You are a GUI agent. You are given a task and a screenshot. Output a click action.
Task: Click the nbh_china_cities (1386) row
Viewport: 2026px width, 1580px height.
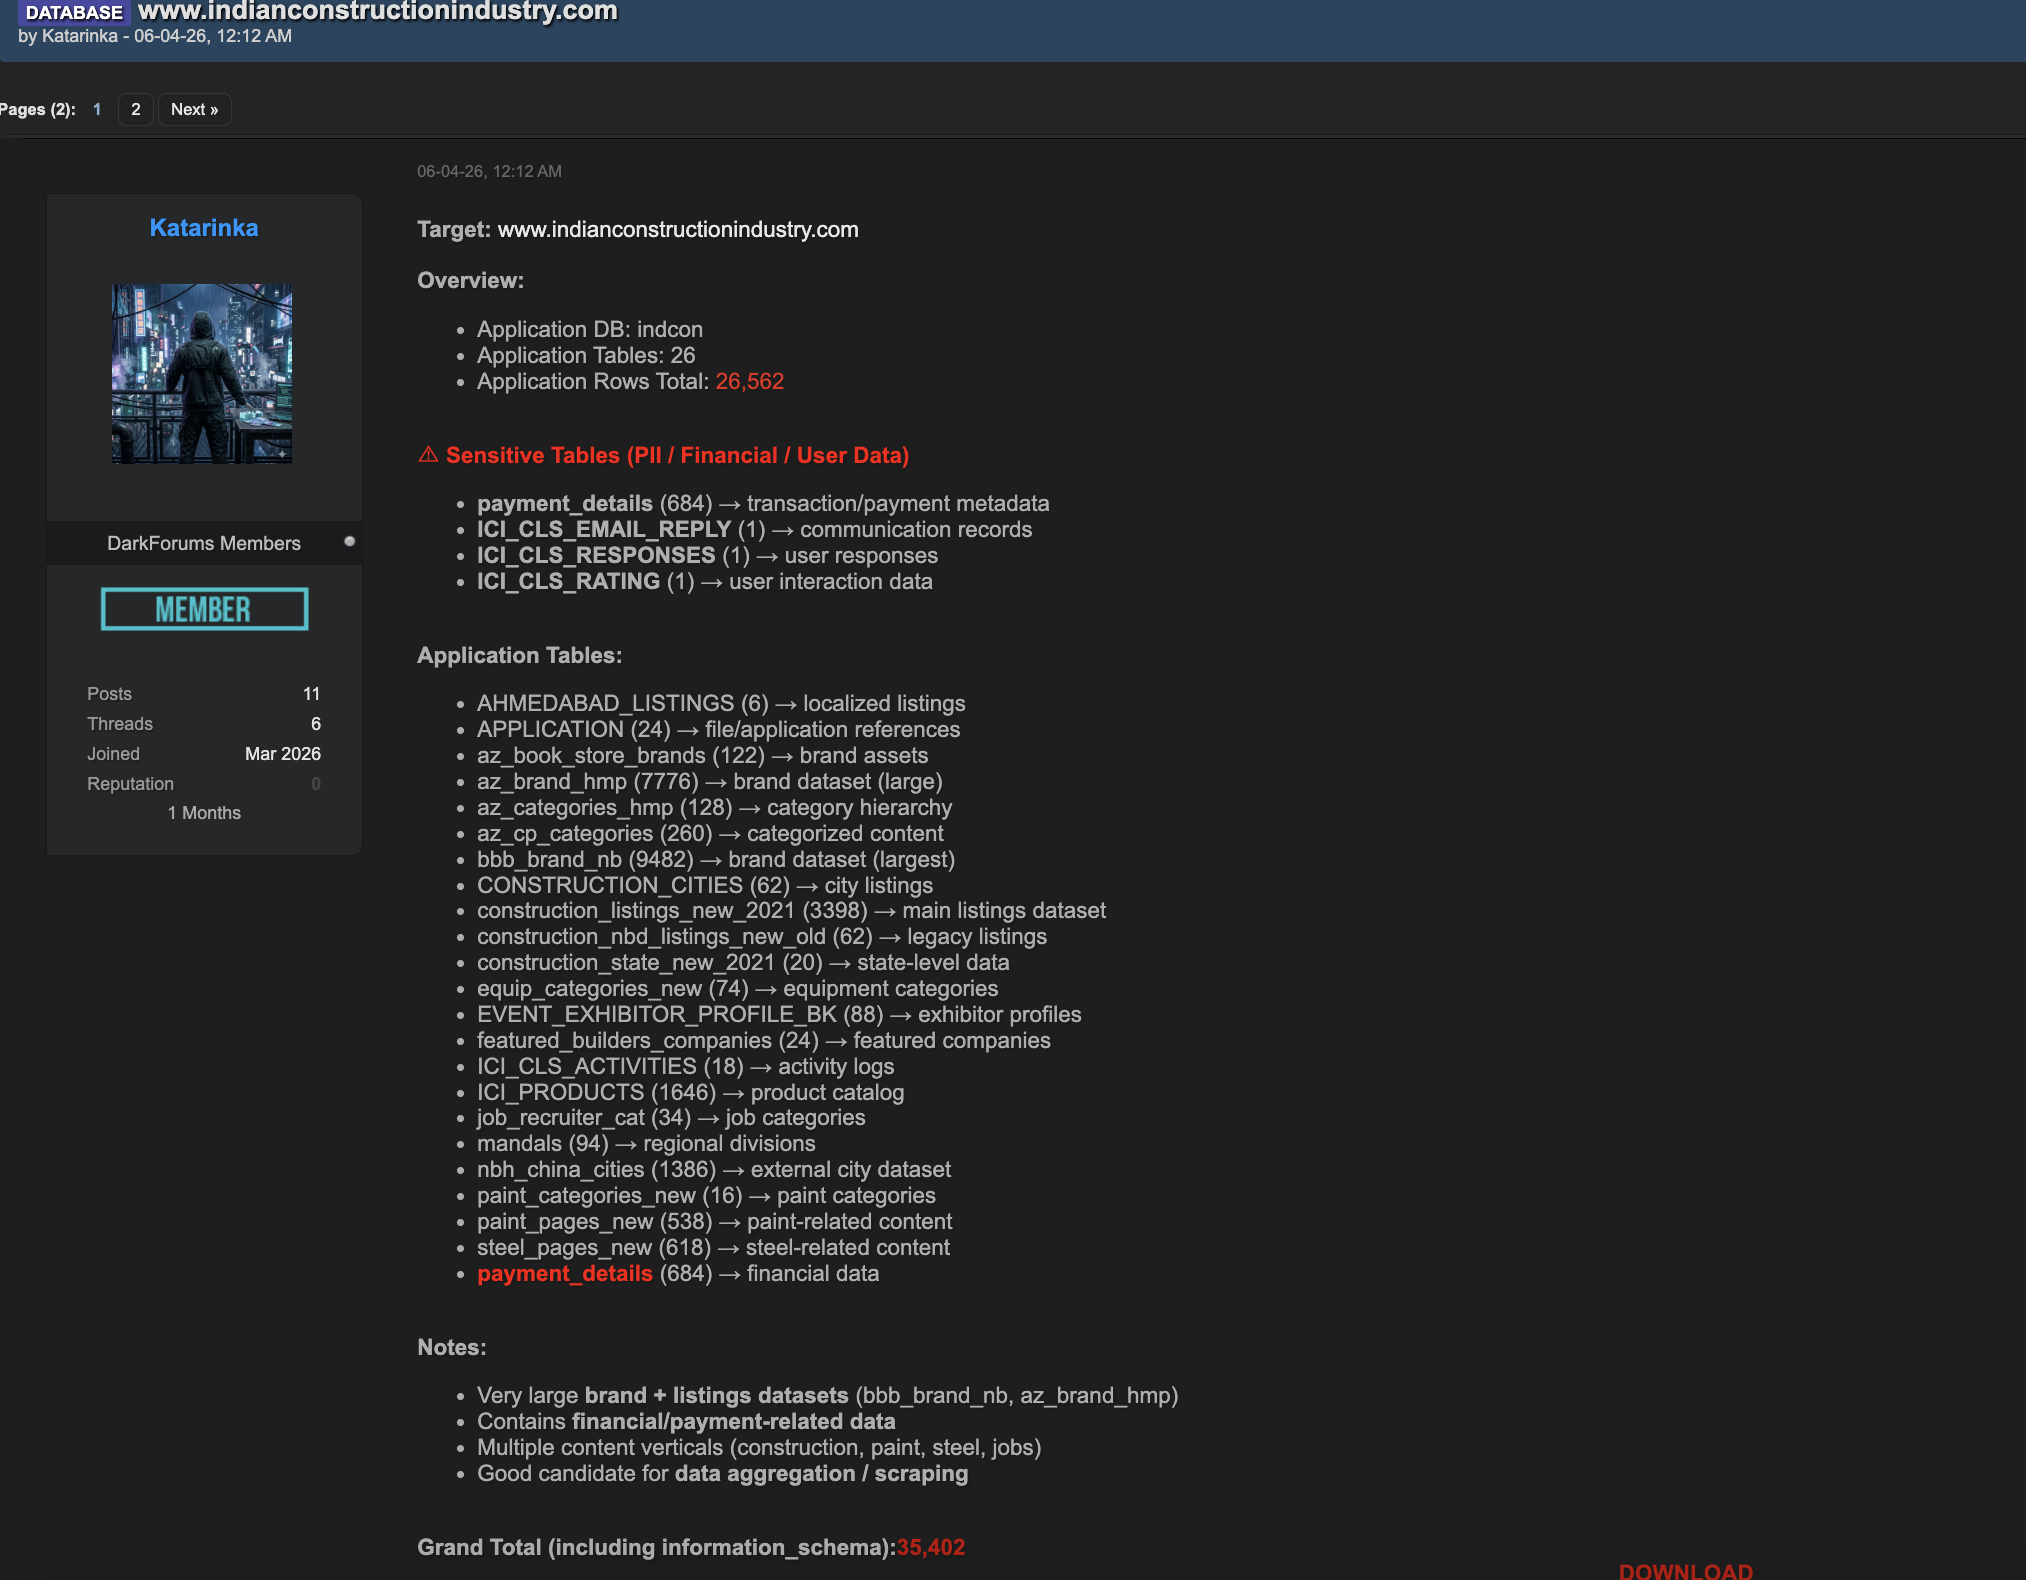pos(714,1170)
